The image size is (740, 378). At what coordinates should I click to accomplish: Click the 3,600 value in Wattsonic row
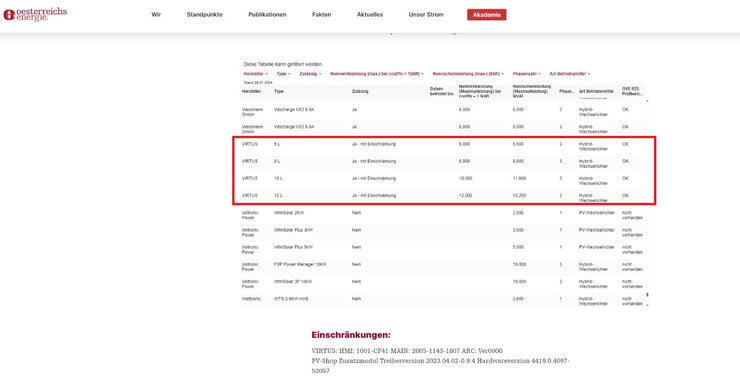pos(517,299)
